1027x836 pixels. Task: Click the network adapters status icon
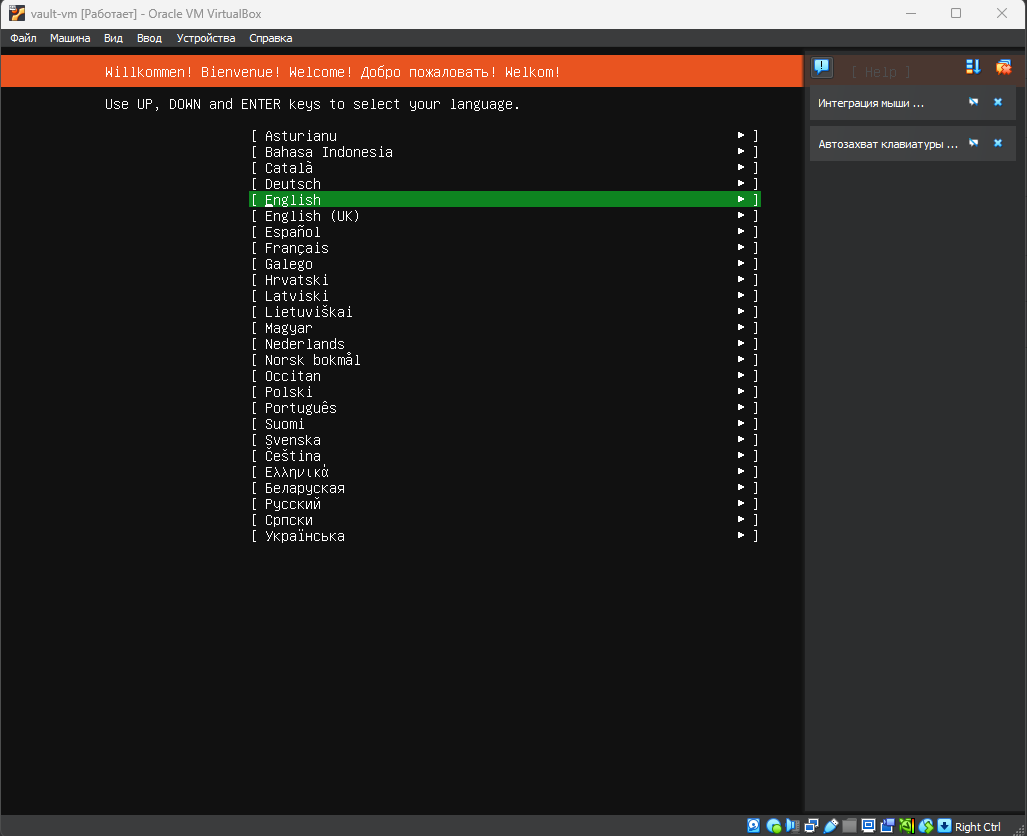click(x=812, y=826)
